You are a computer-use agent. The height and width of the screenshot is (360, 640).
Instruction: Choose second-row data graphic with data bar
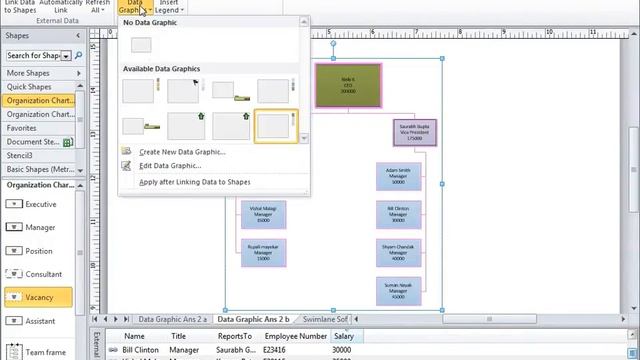(141, 126)
